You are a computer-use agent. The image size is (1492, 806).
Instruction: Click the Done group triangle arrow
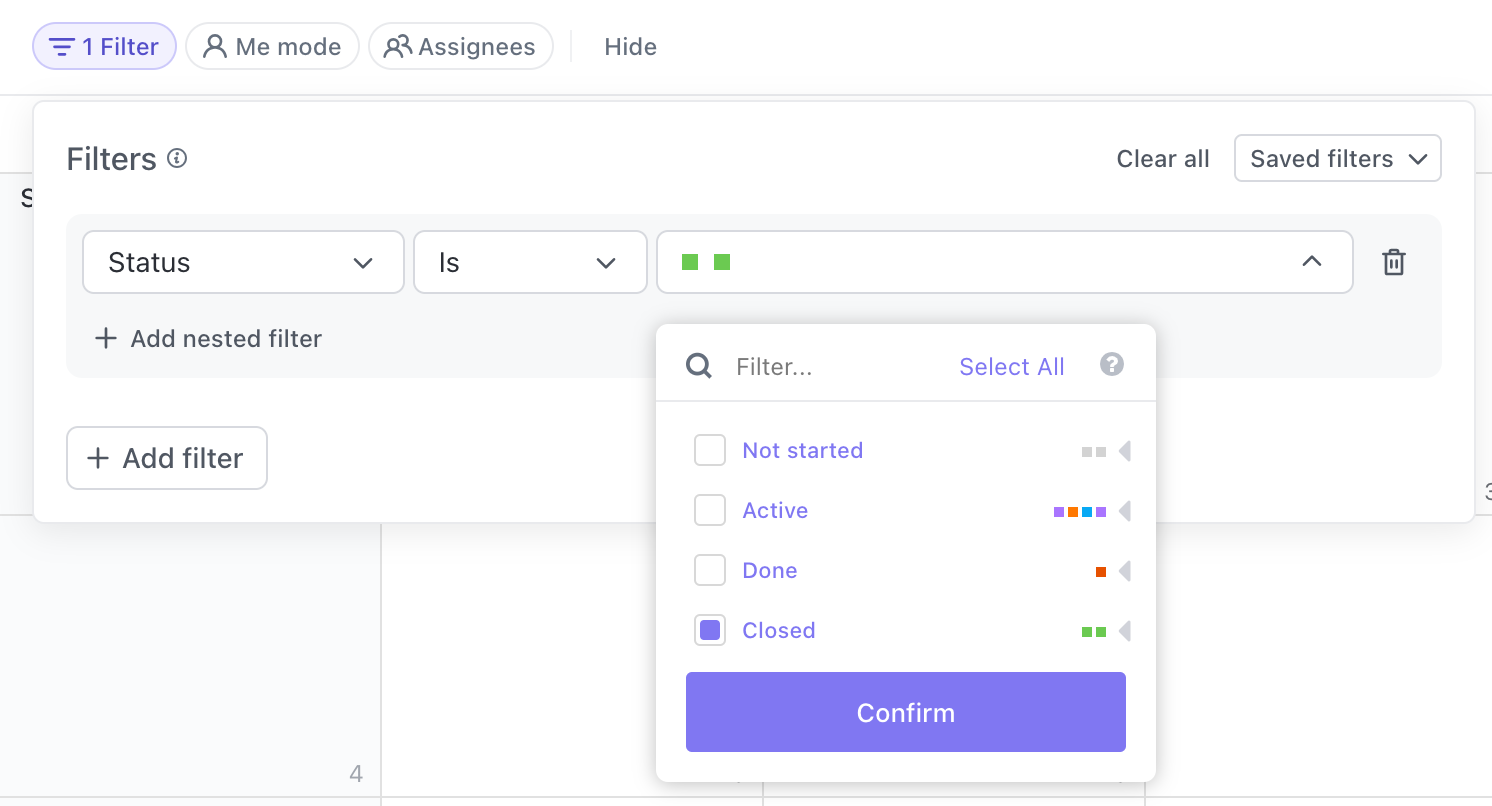click(x=1125, y=571)
